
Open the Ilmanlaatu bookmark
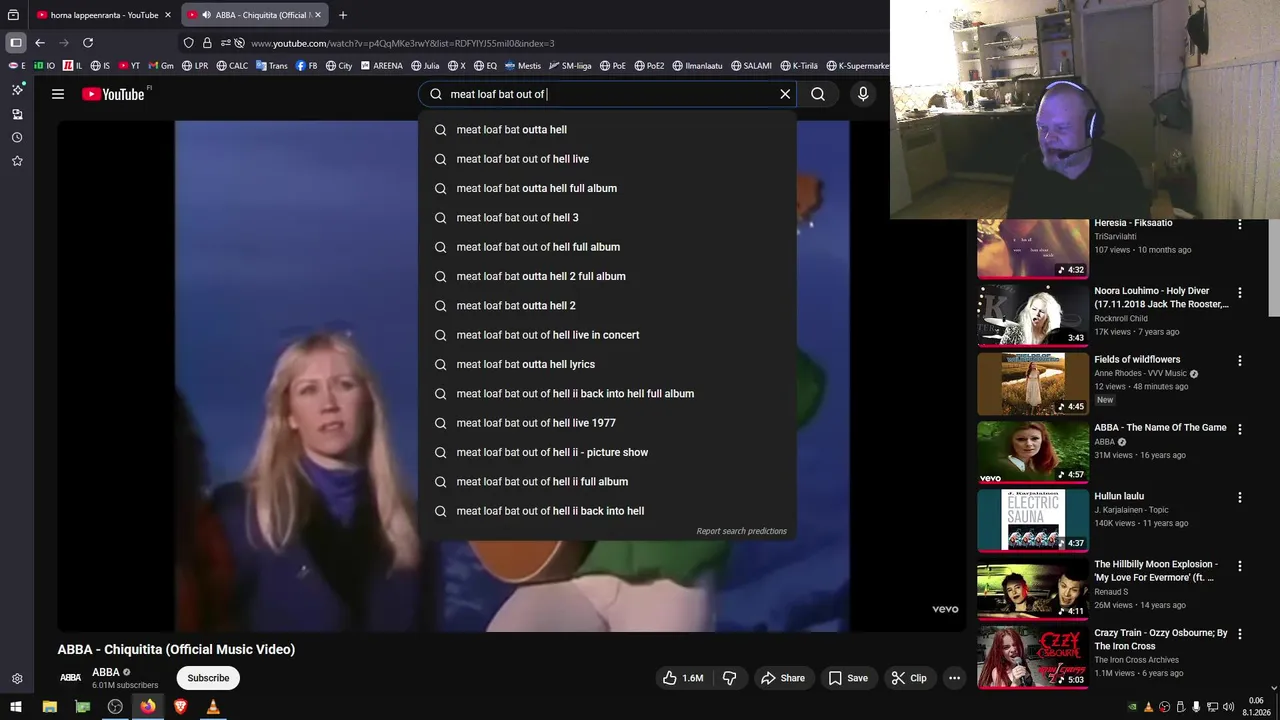pos(697,66)
